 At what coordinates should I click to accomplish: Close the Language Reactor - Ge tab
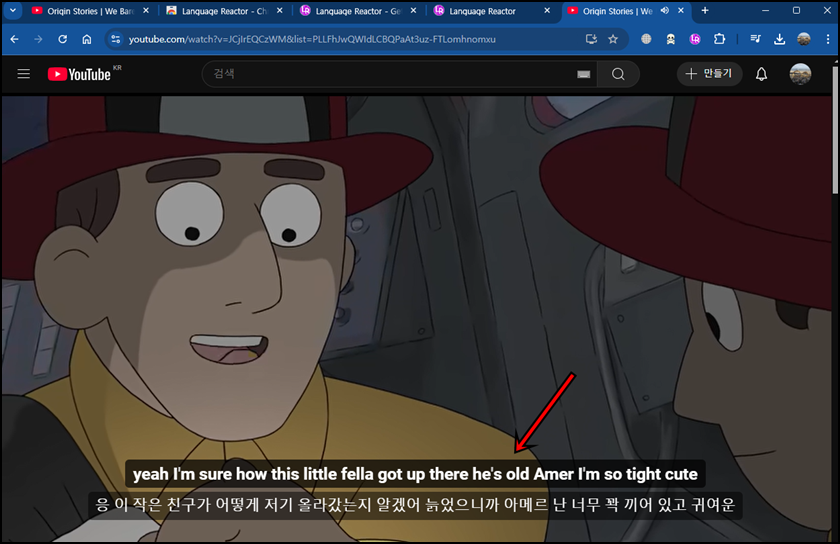[414, 11]
